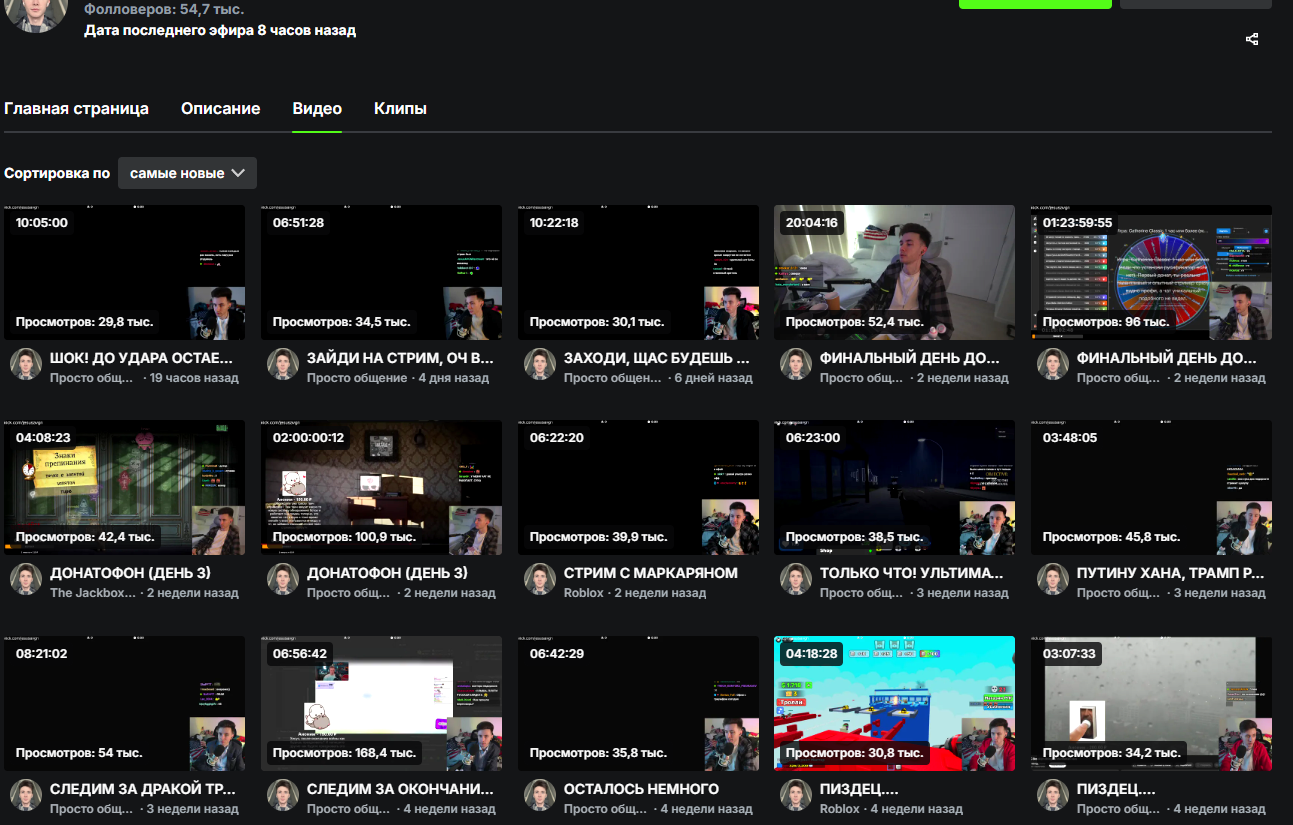Viewport: 1293px width, 825px height.
Task: Click the 03:48:05 duration badge
Action: [x=1070, y=438]
